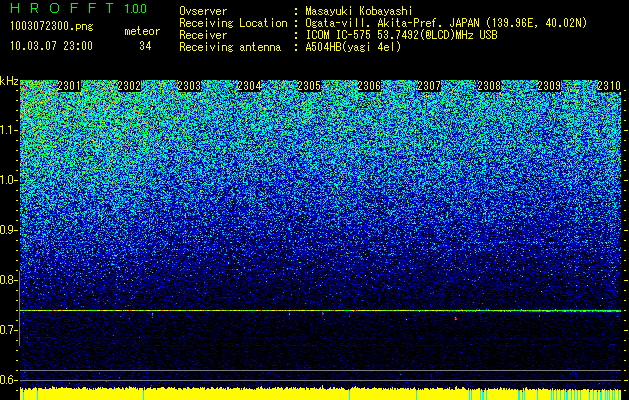629x400 pixels.
Task: Select the filename 1003072300.png
Action: 51,26
